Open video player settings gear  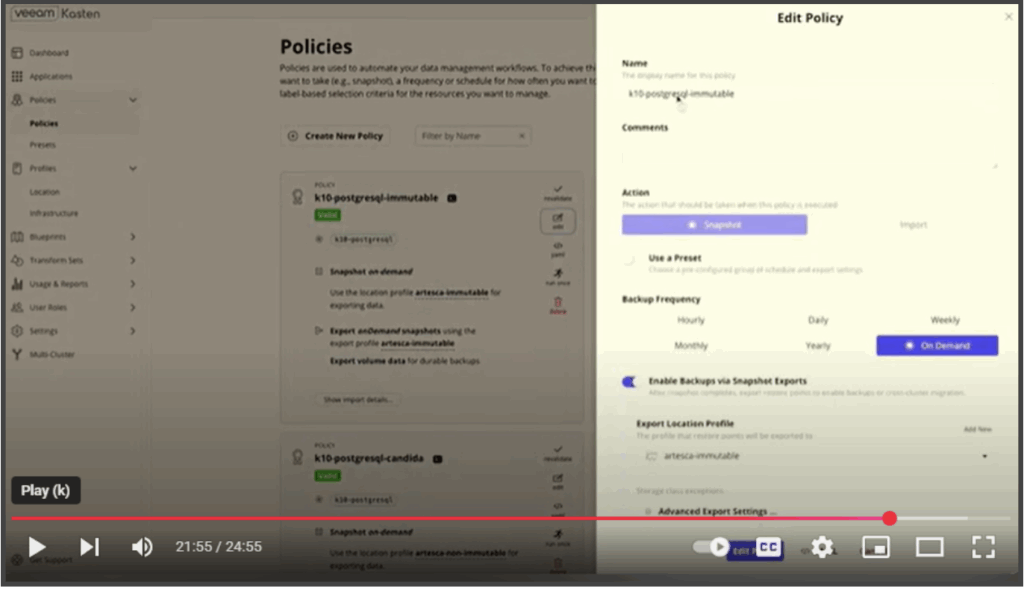(x=822, y=547)
